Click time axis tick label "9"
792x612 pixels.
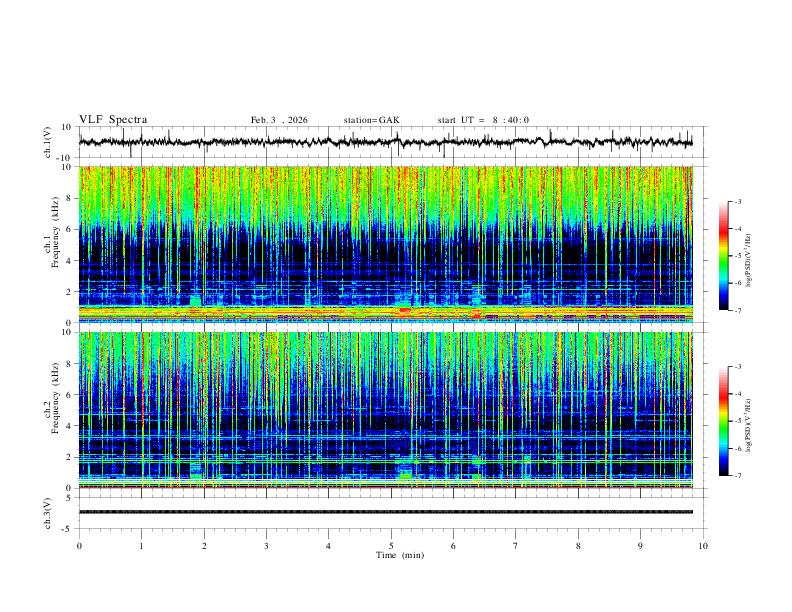[x=640, y=546]
